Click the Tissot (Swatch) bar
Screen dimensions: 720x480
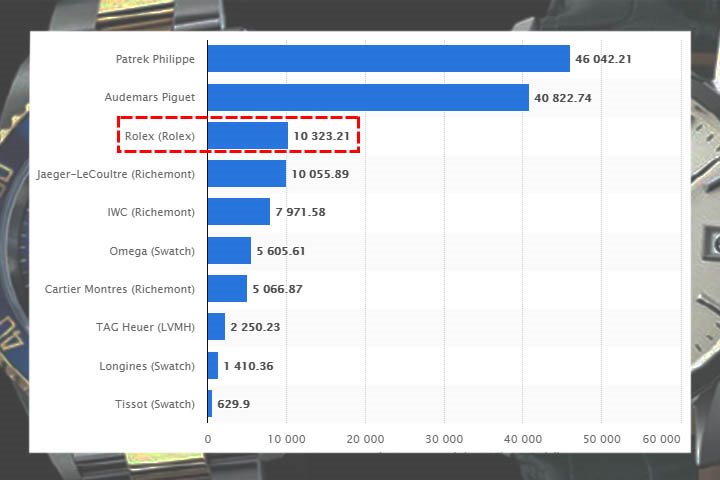tap(210, 404)
